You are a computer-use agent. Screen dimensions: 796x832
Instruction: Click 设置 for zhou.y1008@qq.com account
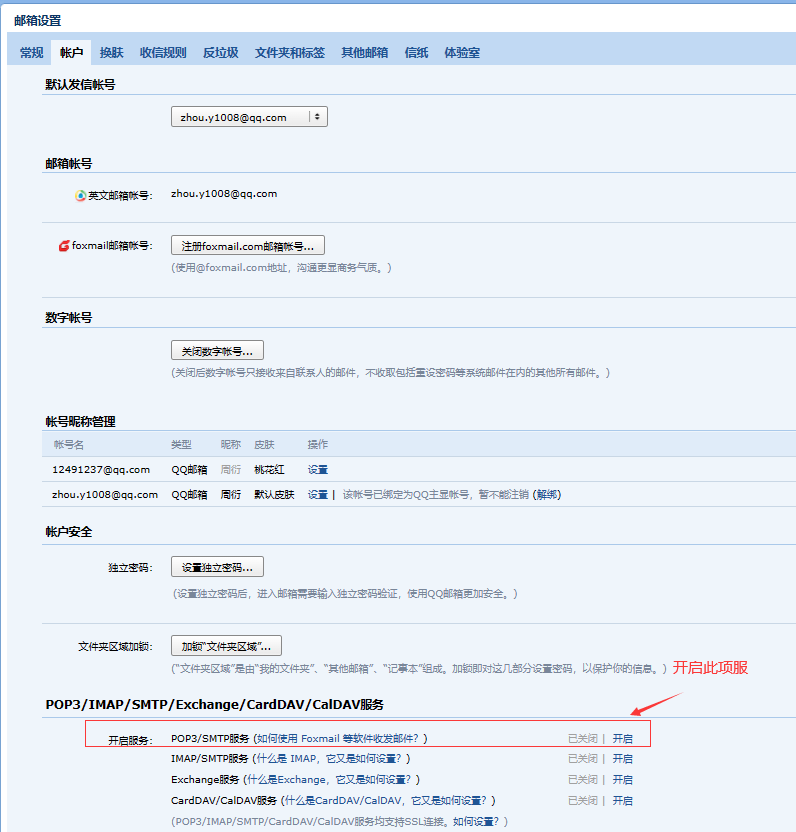pos(317,495)
